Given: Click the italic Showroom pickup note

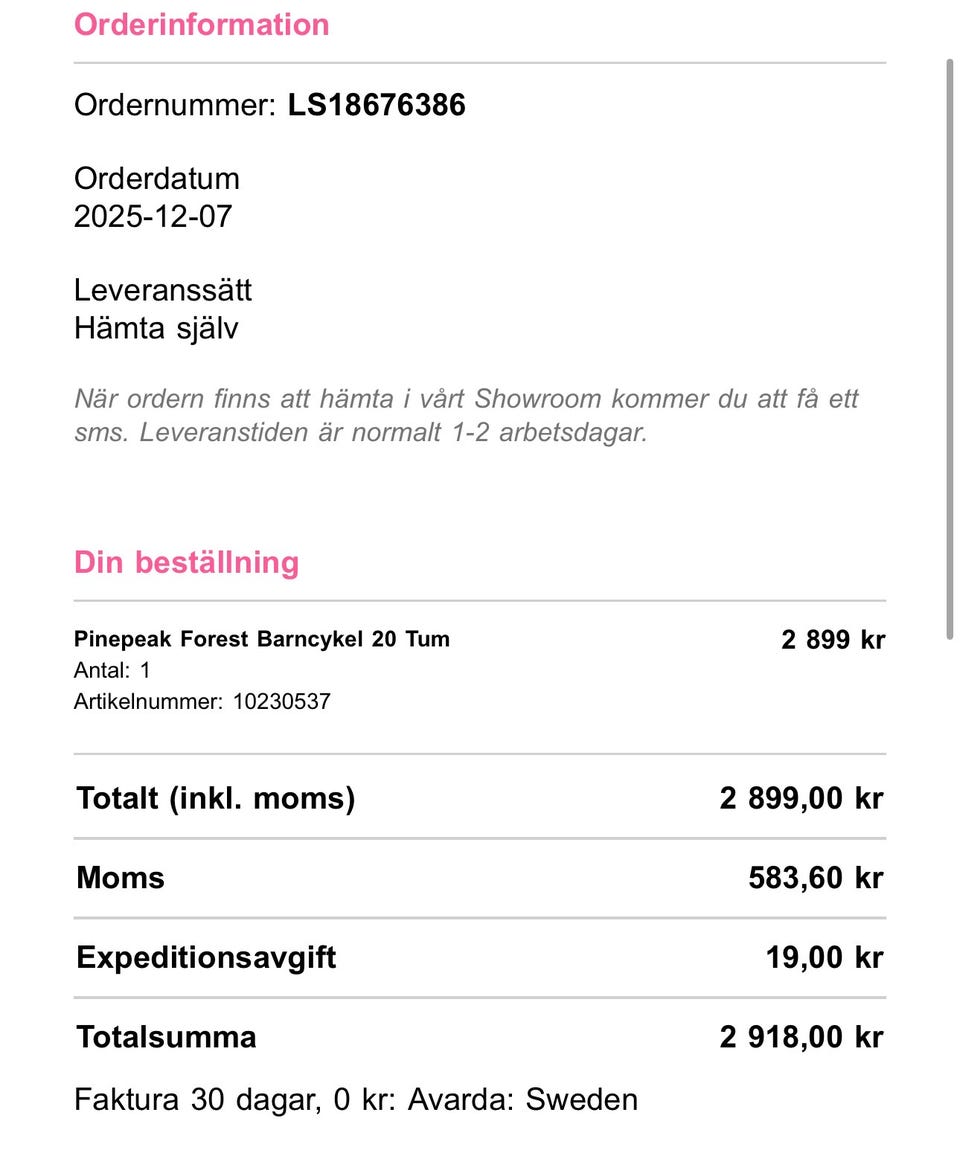Looking at the screenshot, I should (466, 416).
